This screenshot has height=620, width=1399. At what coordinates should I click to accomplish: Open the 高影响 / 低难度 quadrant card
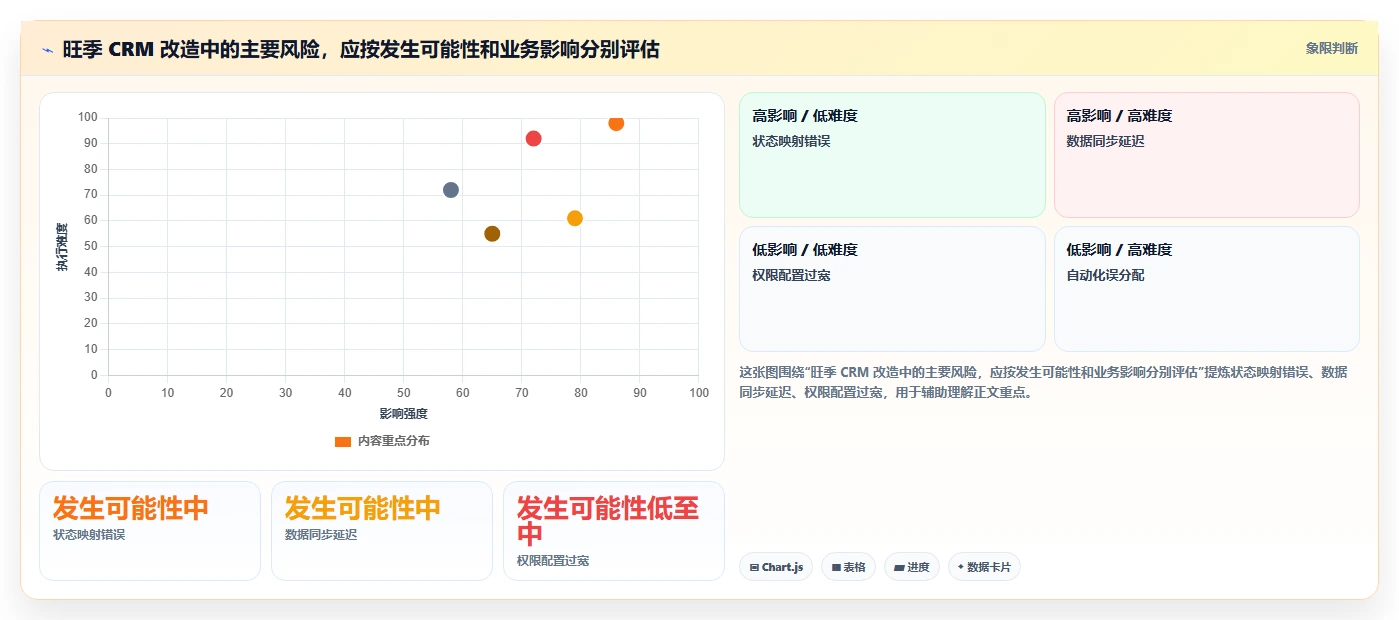pos(892,155)
